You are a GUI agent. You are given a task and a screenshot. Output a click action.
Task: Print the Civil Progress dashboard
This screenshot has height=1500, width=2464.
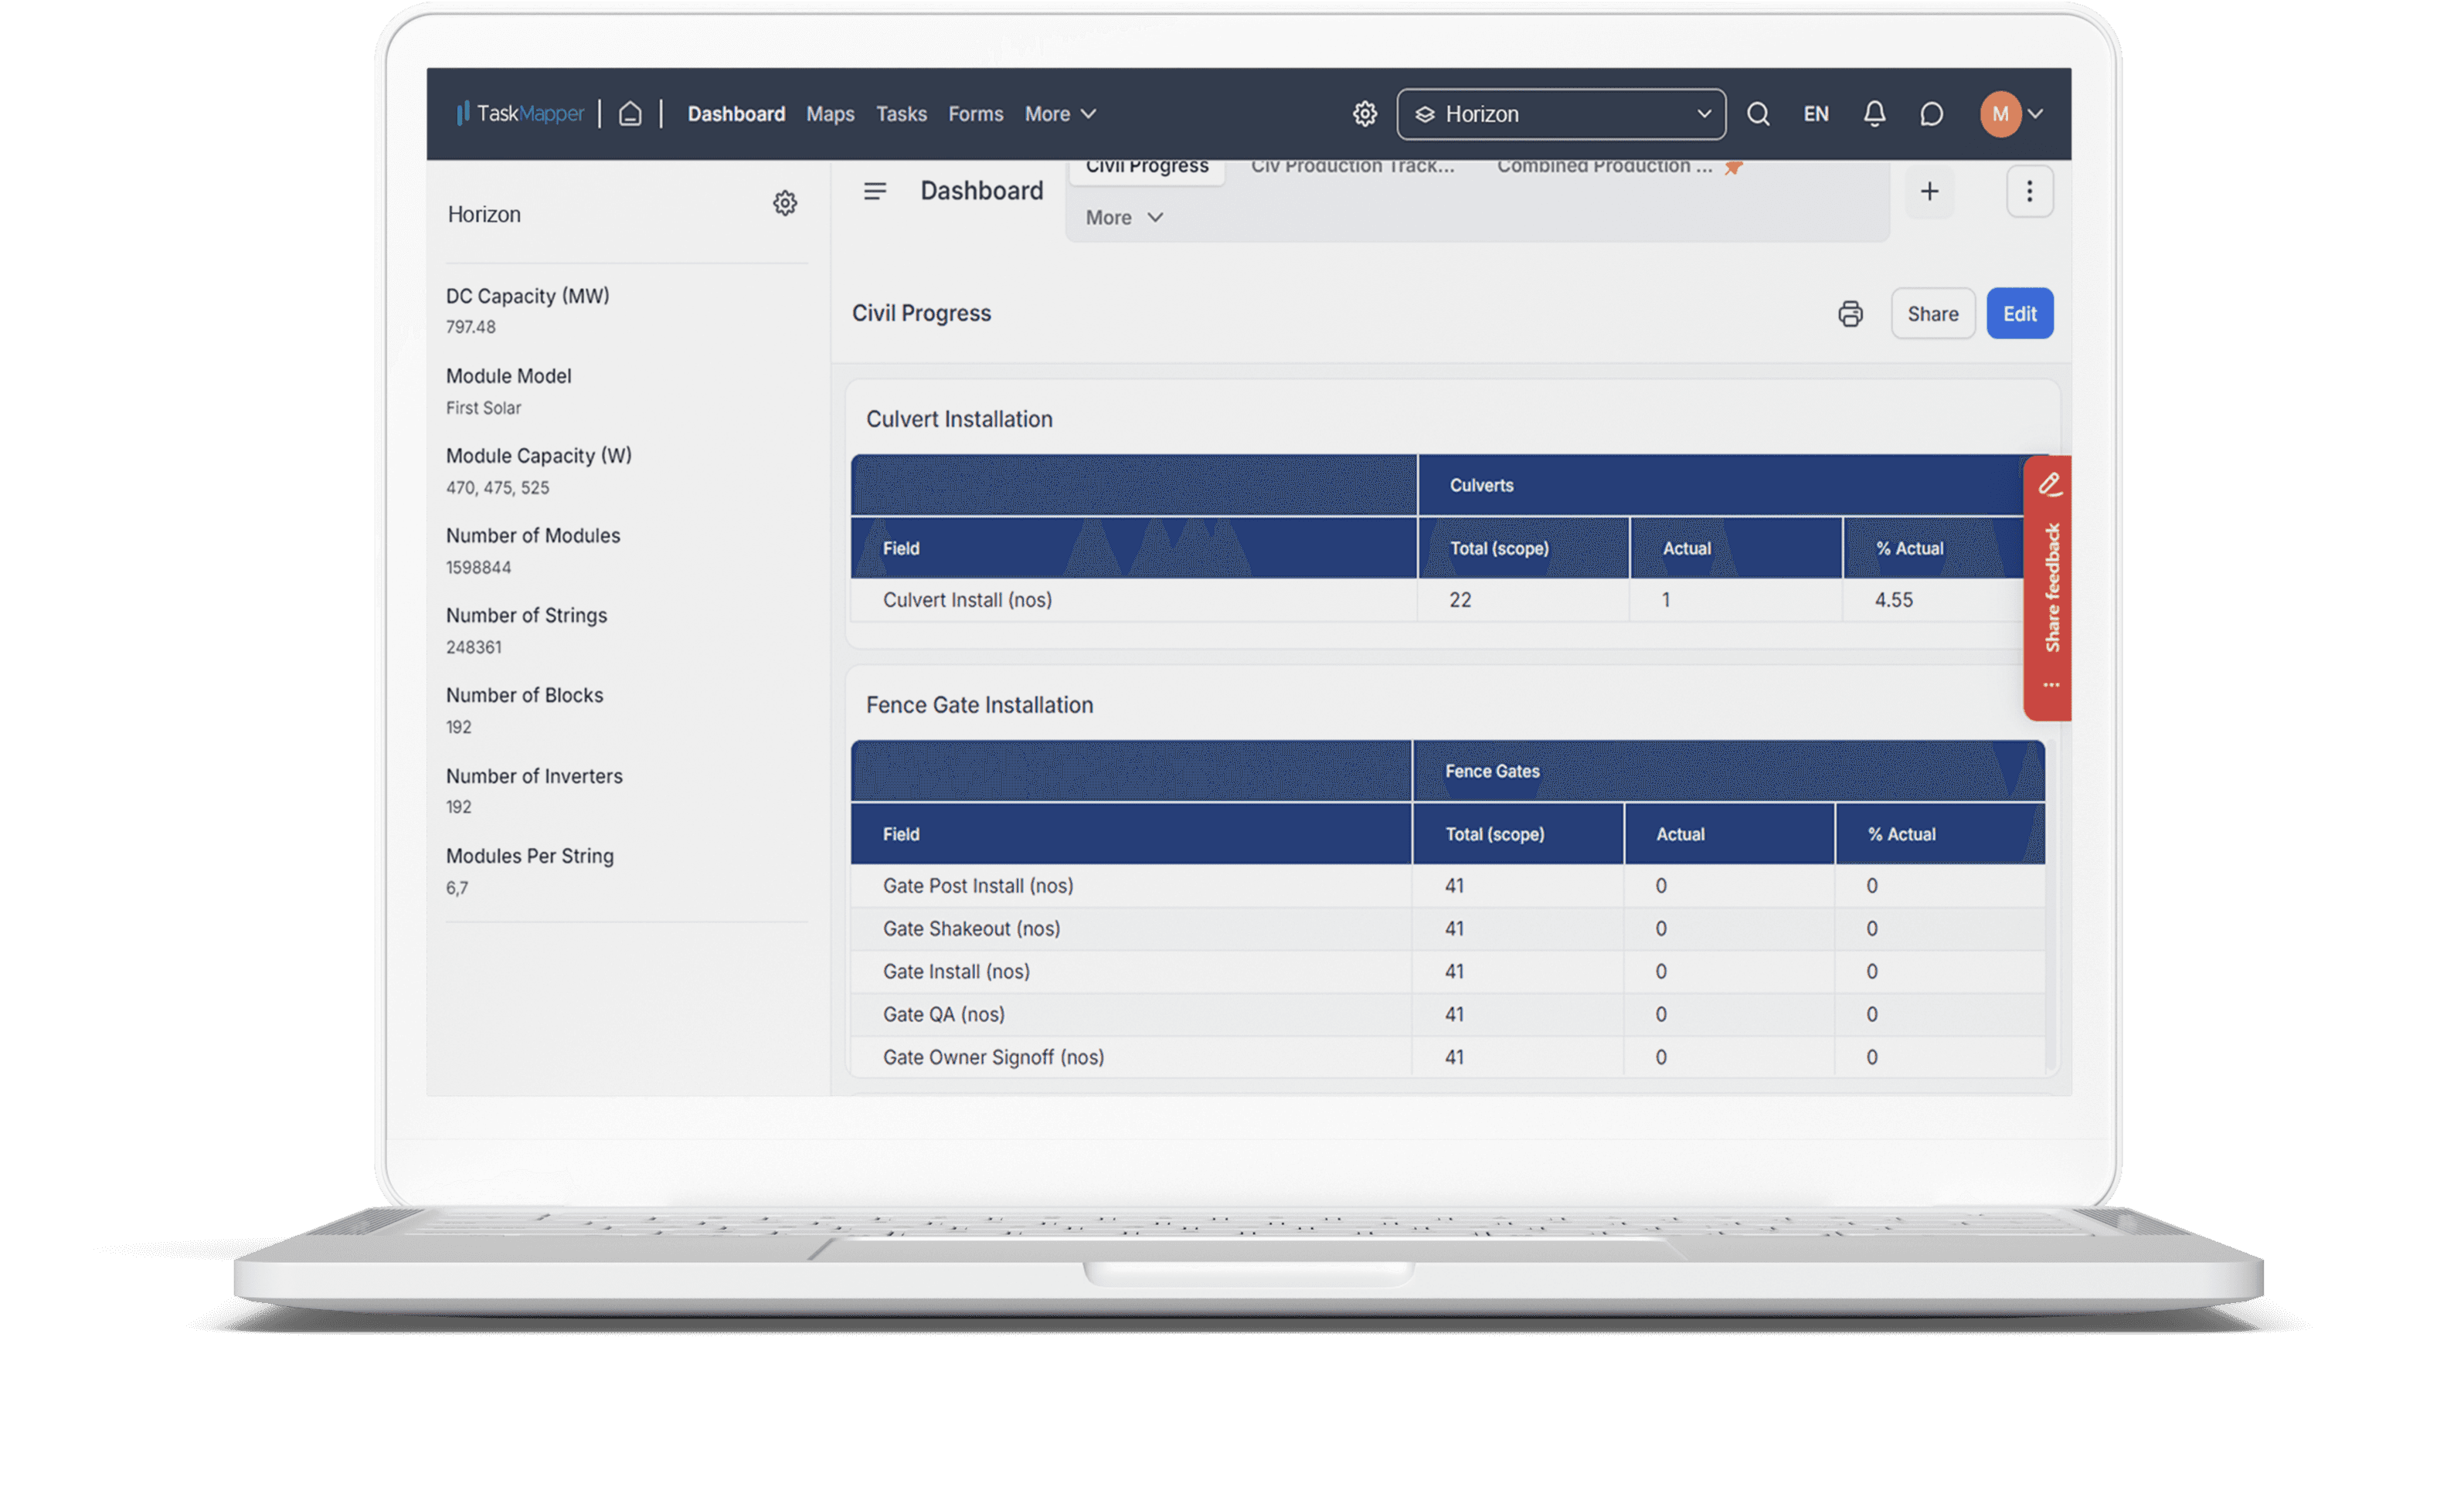click(x=1850, y=314)
